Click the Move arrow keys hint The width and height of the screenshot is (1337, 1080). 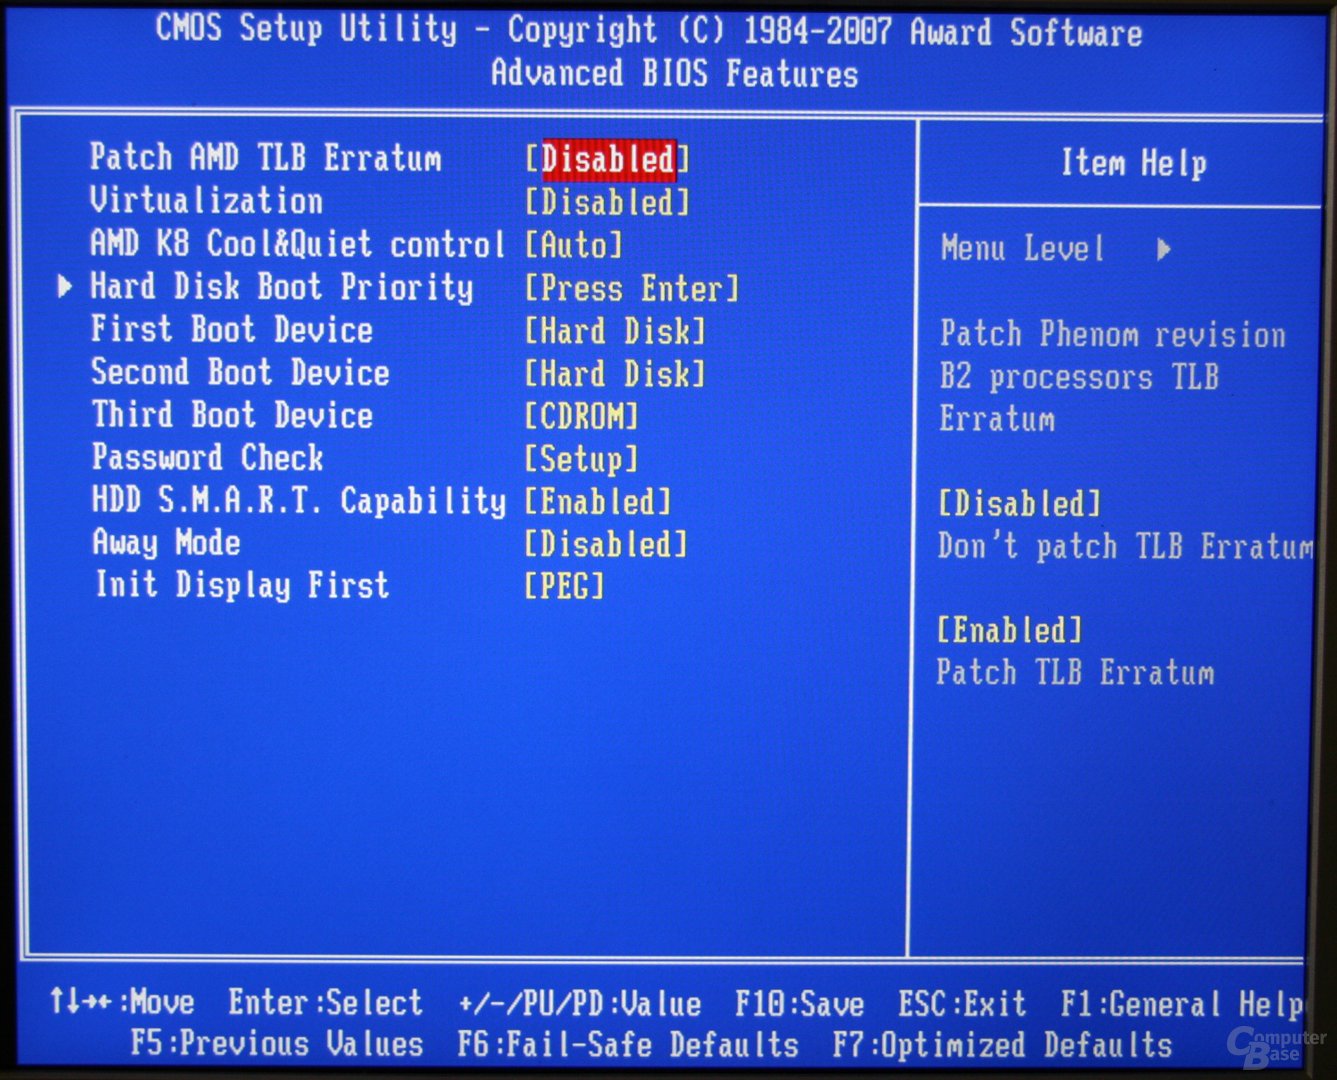(x=122, y=1002)
